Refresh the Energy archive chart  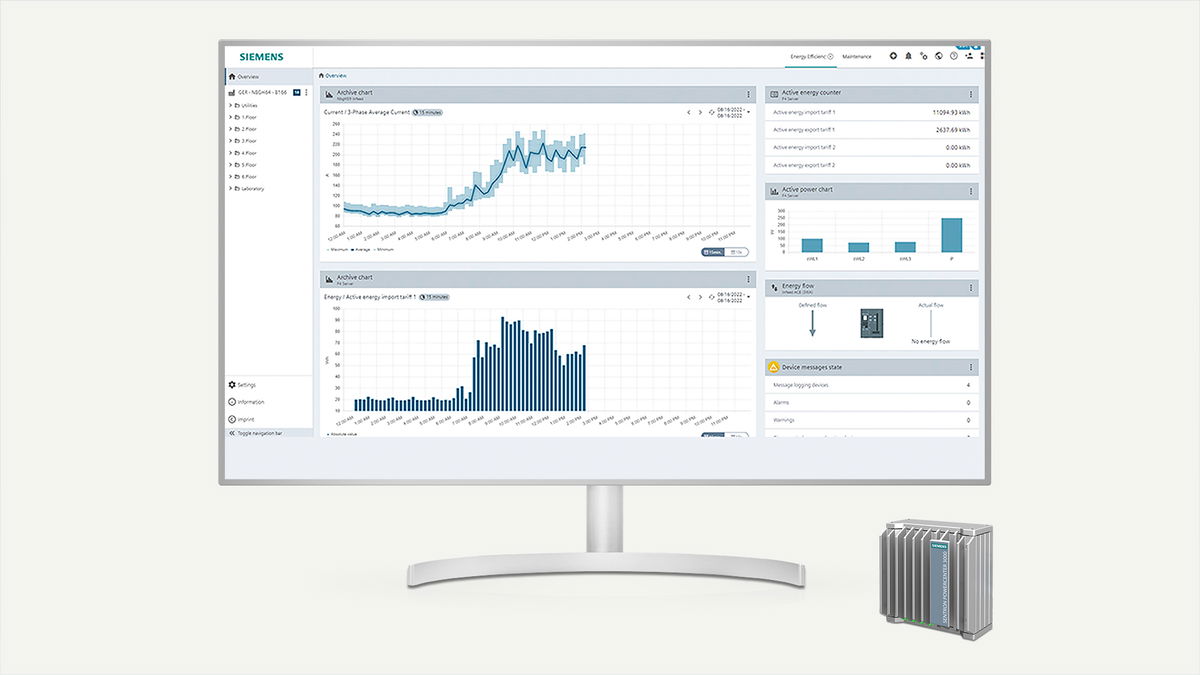click(713, 297)
